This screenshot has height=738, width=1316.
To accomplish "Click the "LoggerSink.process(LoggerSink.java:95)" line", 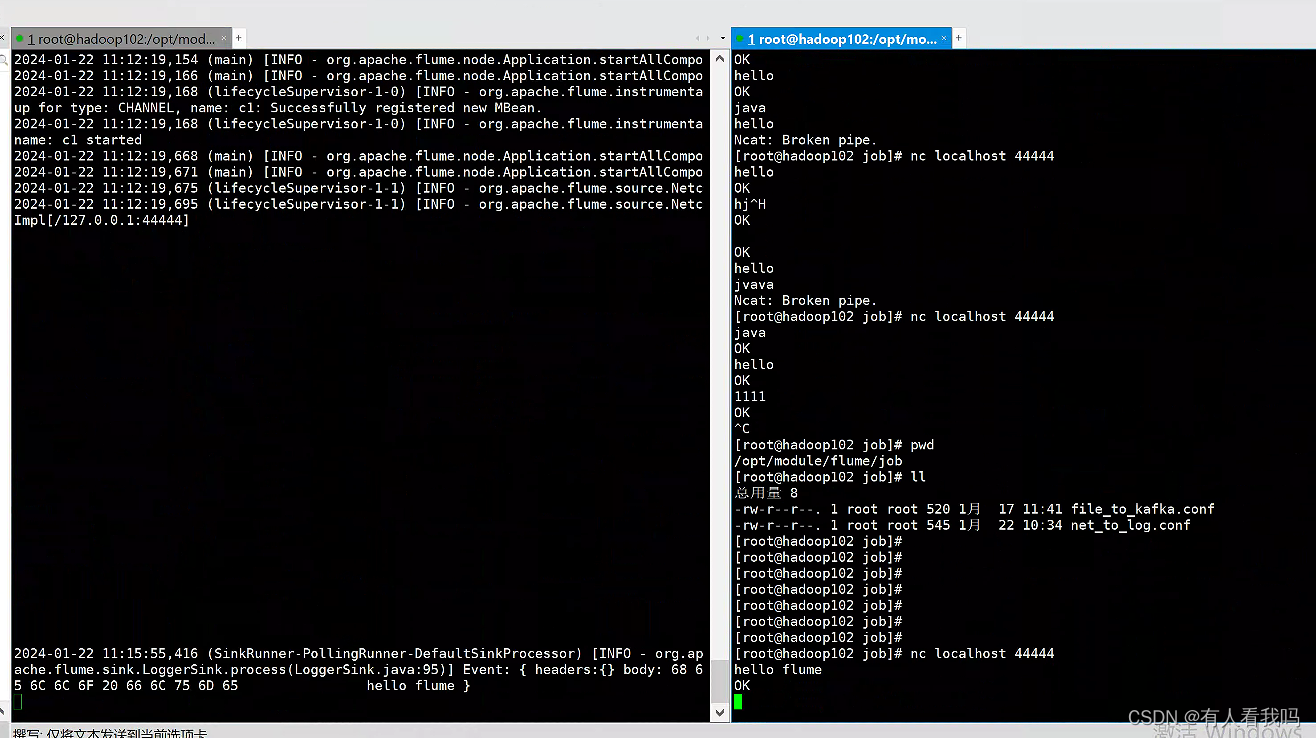I will click(358, 670).
